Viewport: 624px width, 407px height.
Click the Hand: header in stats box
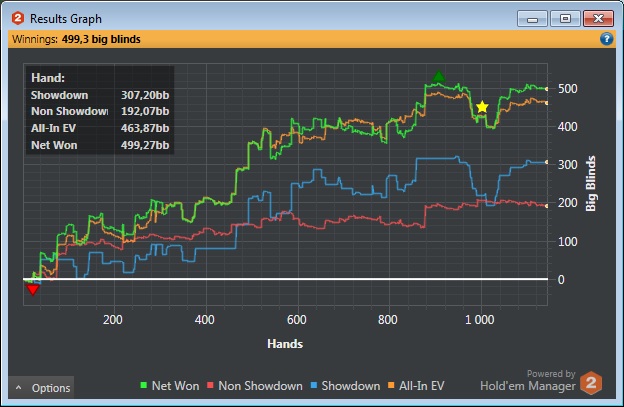point(48,78)
